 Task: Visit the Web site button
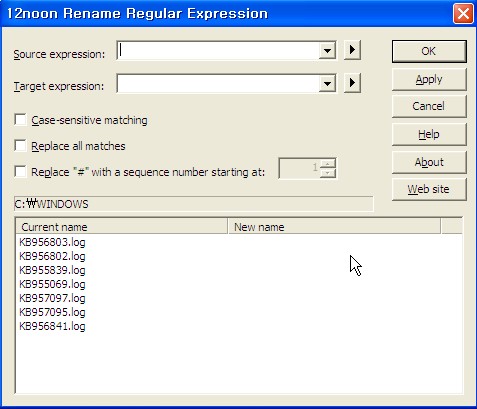pos(429,189)
